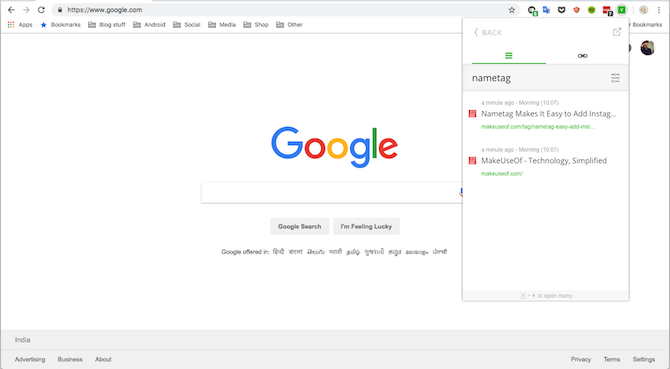Click I'm Feeling Lucky button
Viewport: 670px width, 369px height.
tap(366, 226)
